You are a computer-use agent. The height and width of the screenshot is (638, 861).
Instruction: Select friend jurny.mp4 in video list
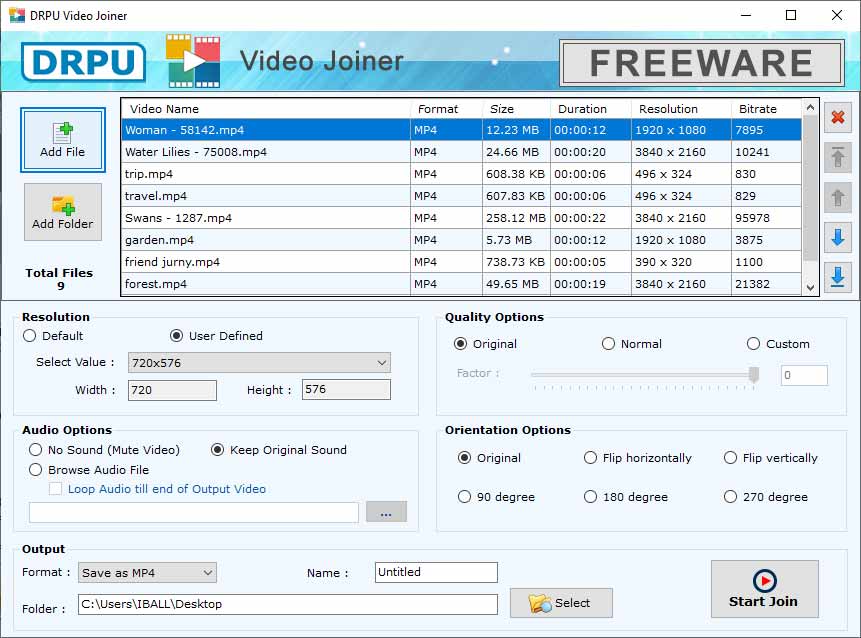point(461,261)
